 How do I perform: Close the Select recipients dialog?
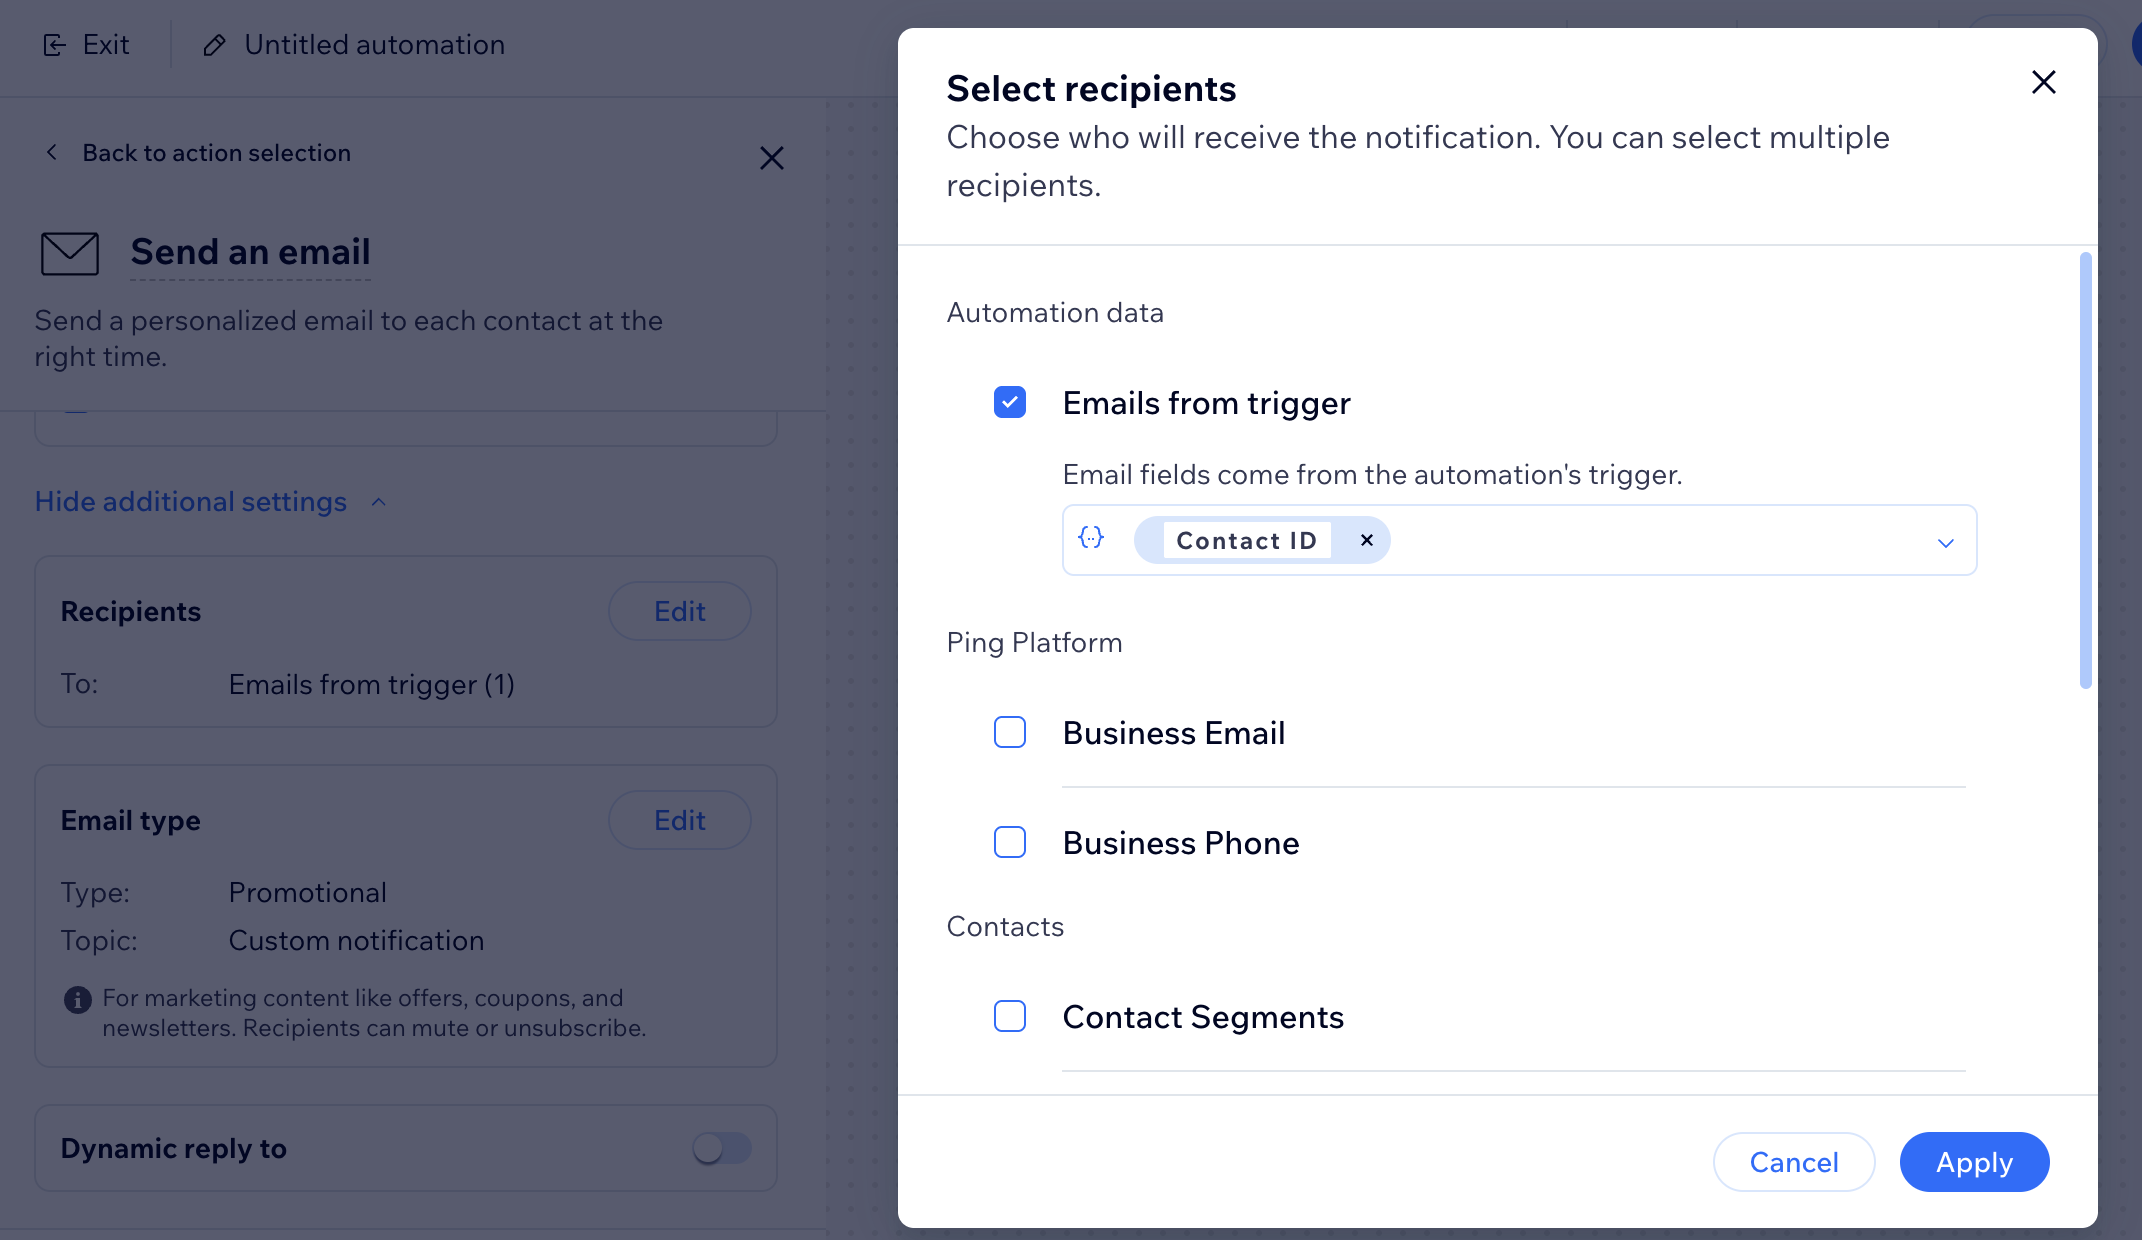(2043, 82)
